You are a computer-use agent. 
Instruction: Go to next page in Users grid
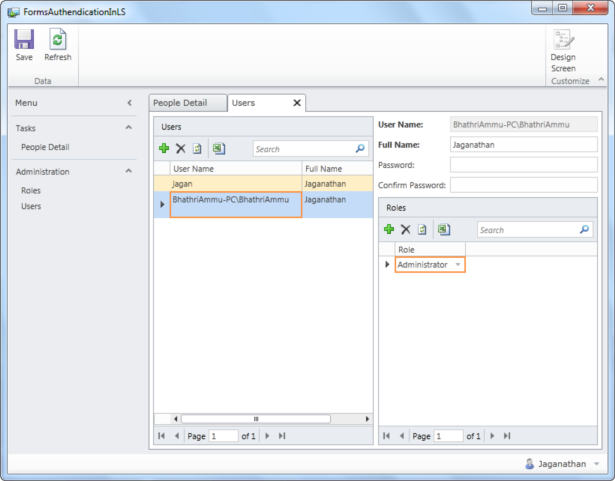267,436
